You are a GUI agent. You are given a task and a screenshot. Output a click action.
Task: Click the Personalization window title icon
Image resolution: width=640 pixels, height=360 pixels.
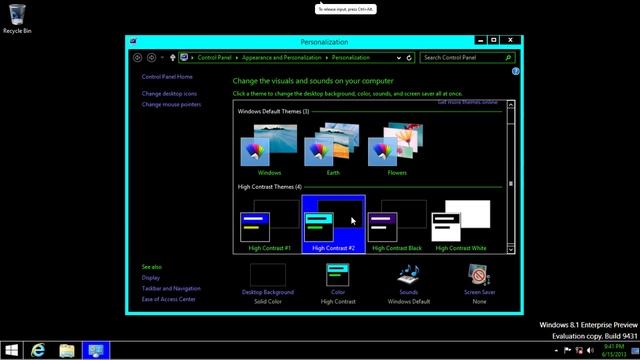[x=133, y=41]
